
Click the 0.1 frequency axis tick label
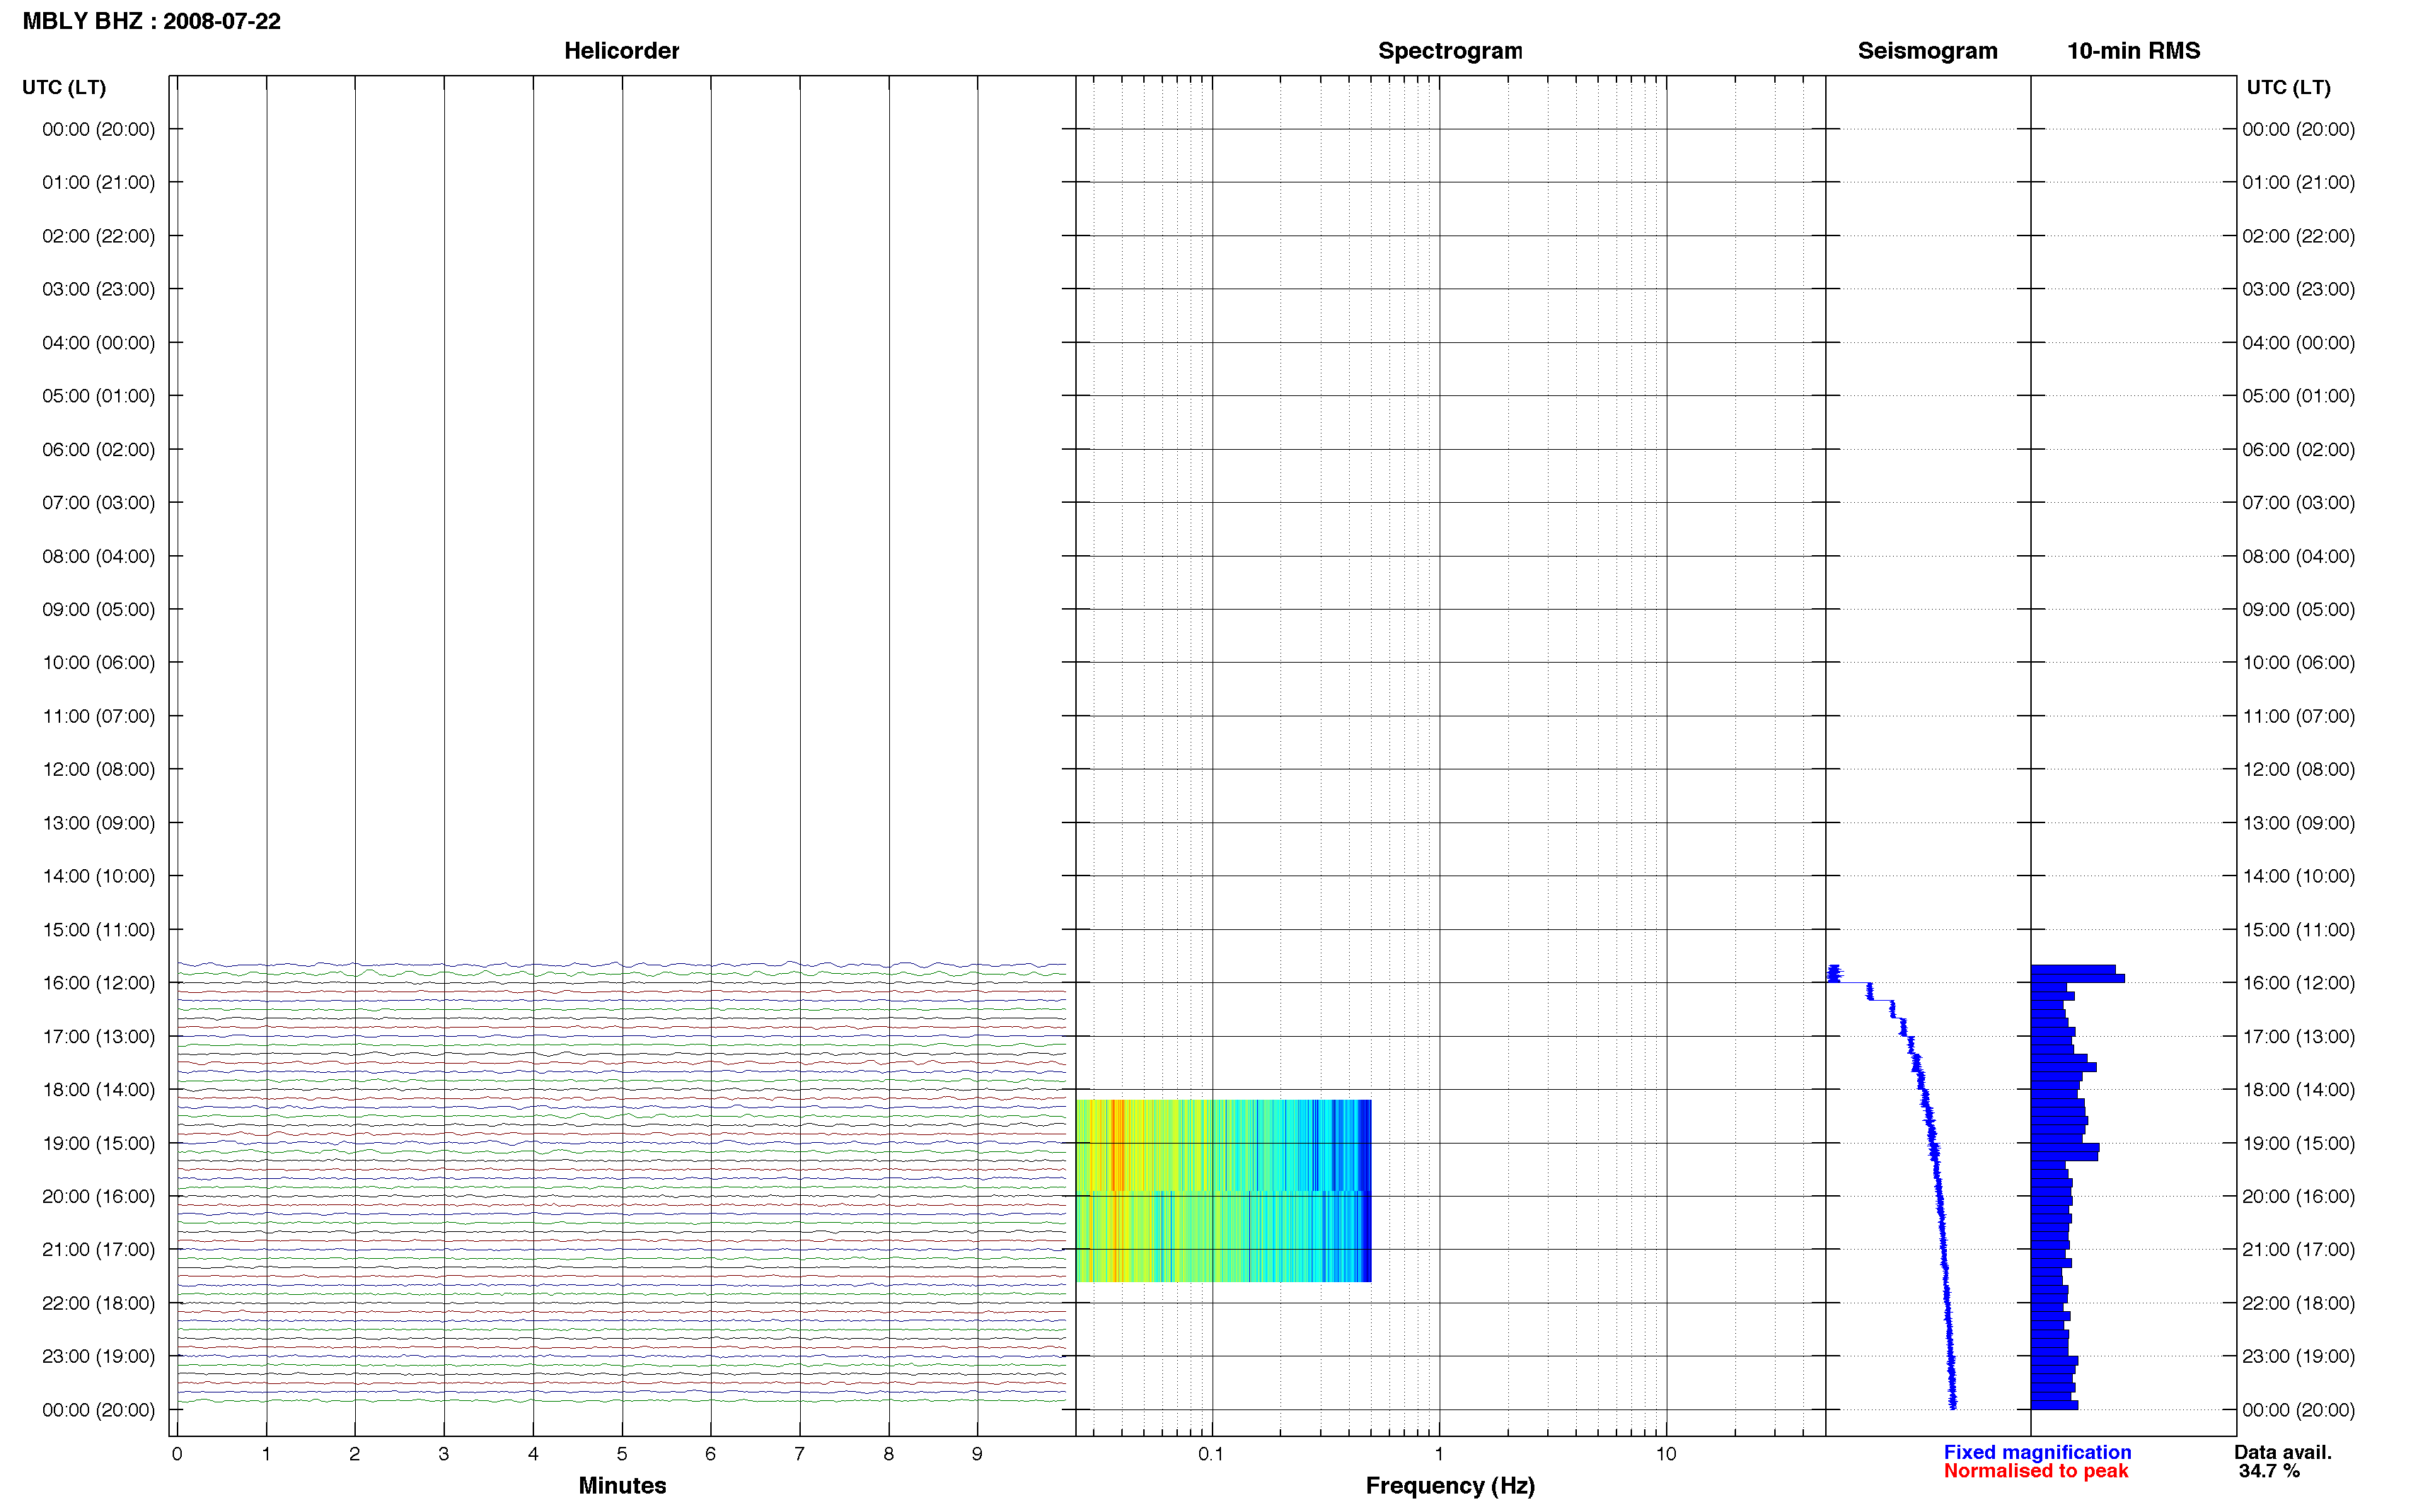[x=1211, y=1454]
